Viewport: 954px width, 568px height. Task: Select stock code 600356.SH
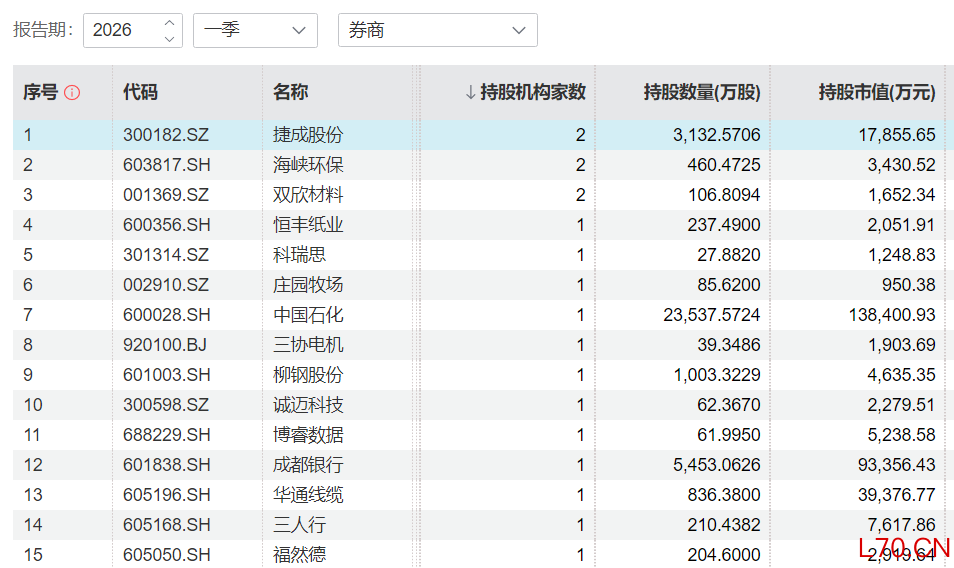(x=167, y=225)
